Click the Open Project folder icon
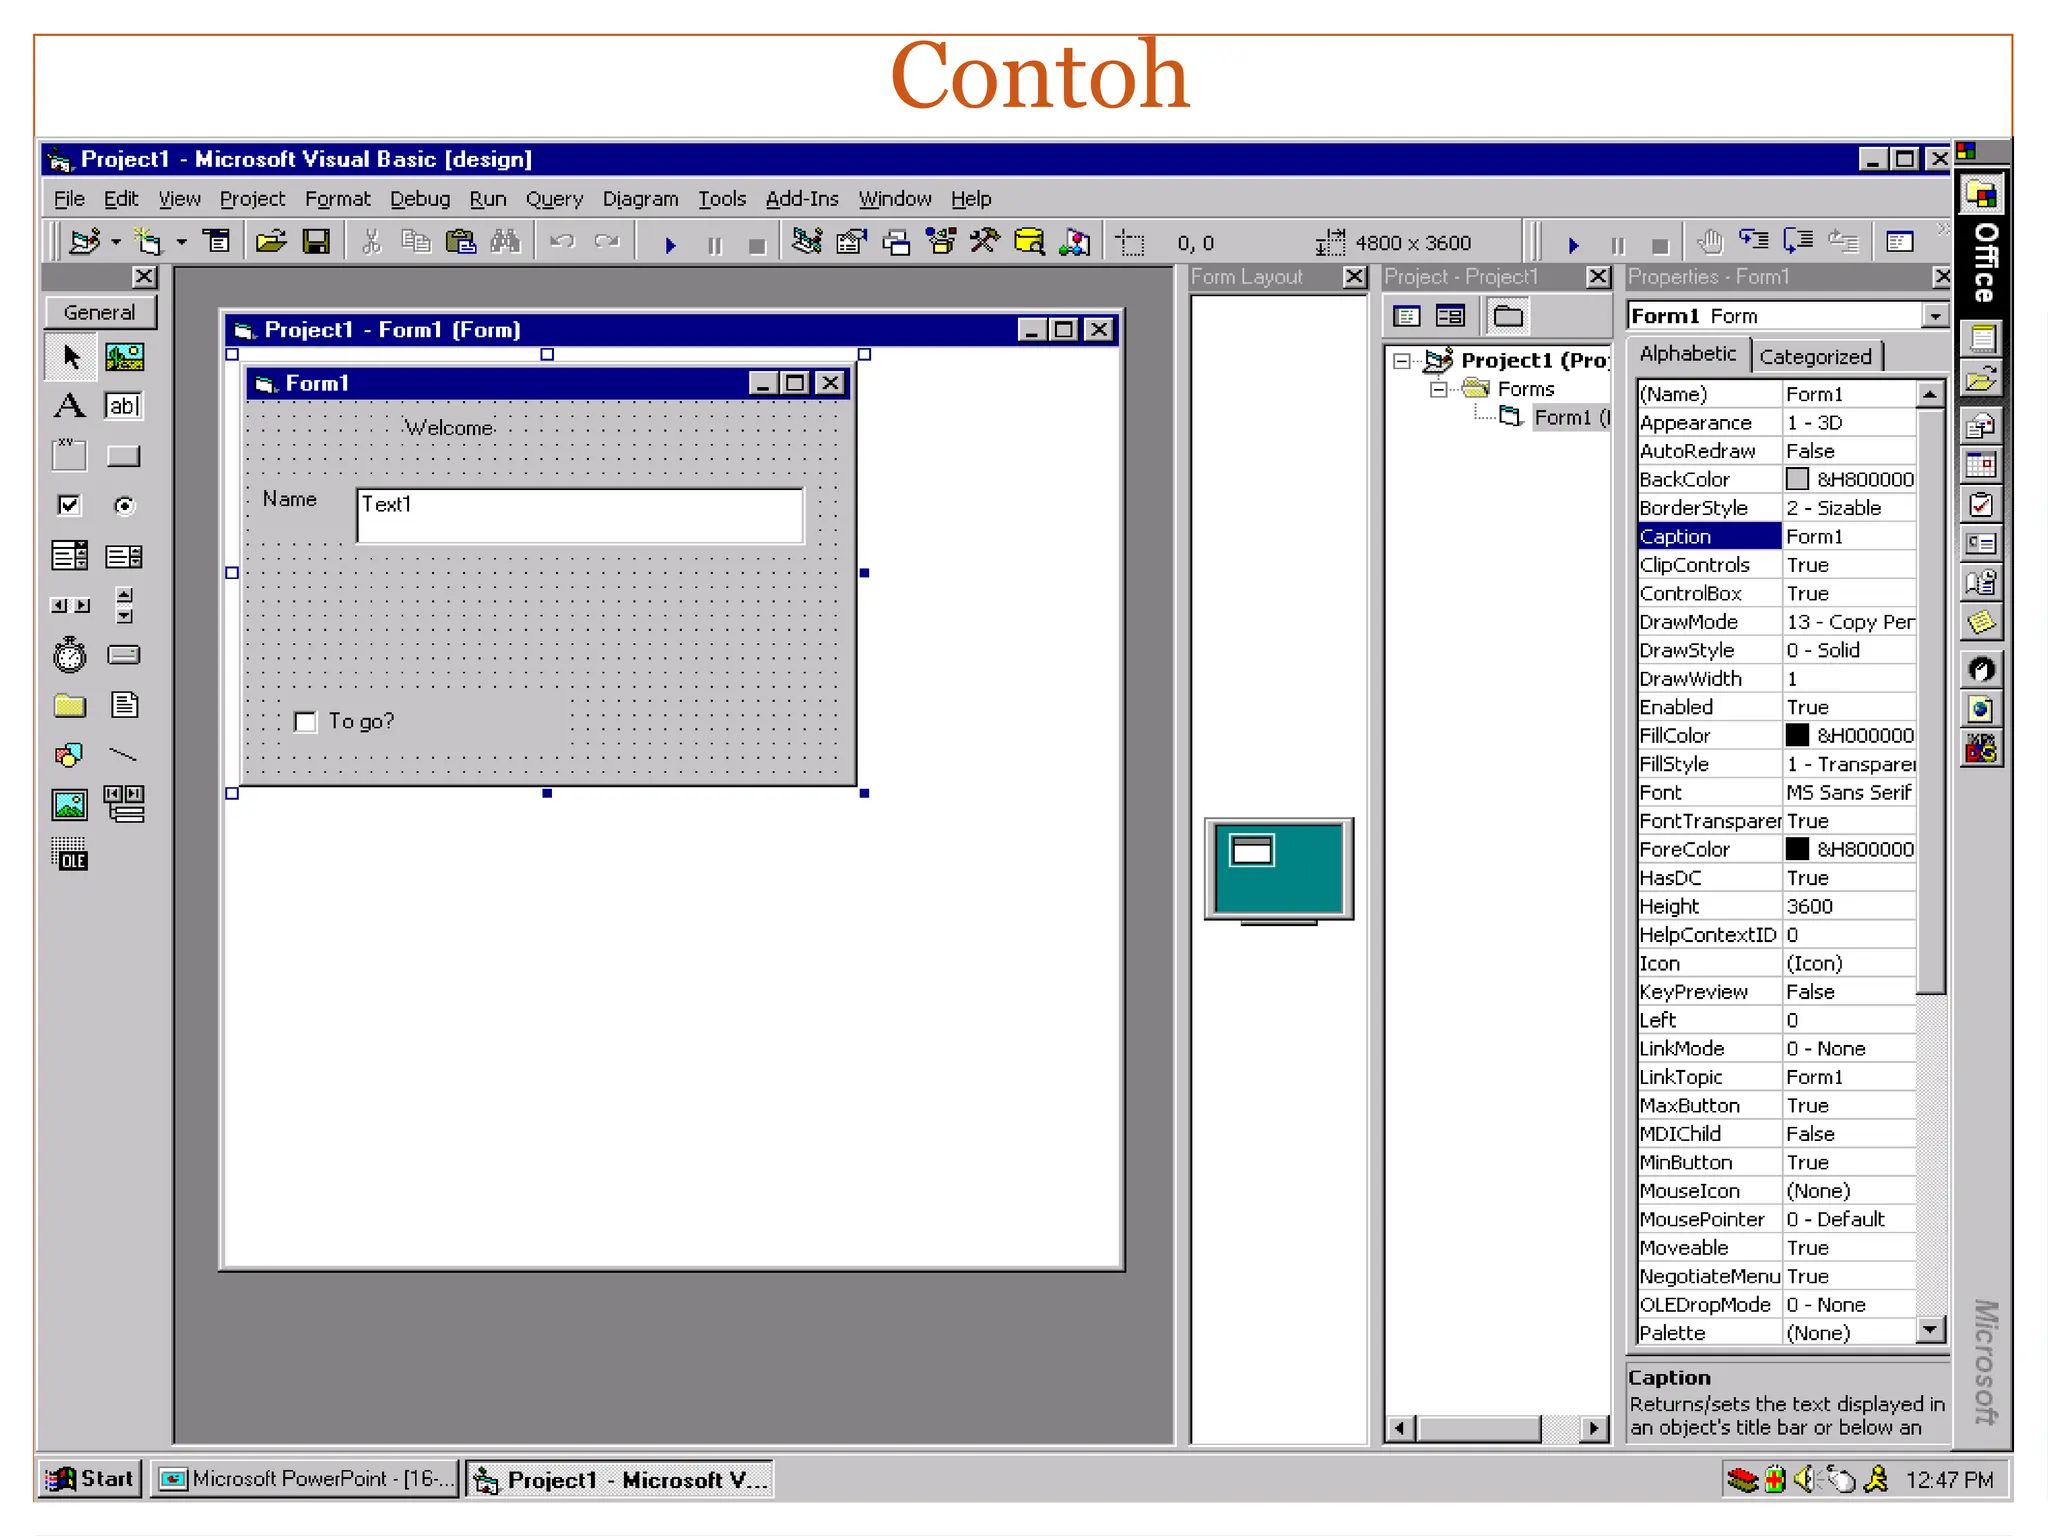The image size is (2048, 1536). (x=270, y=242)
